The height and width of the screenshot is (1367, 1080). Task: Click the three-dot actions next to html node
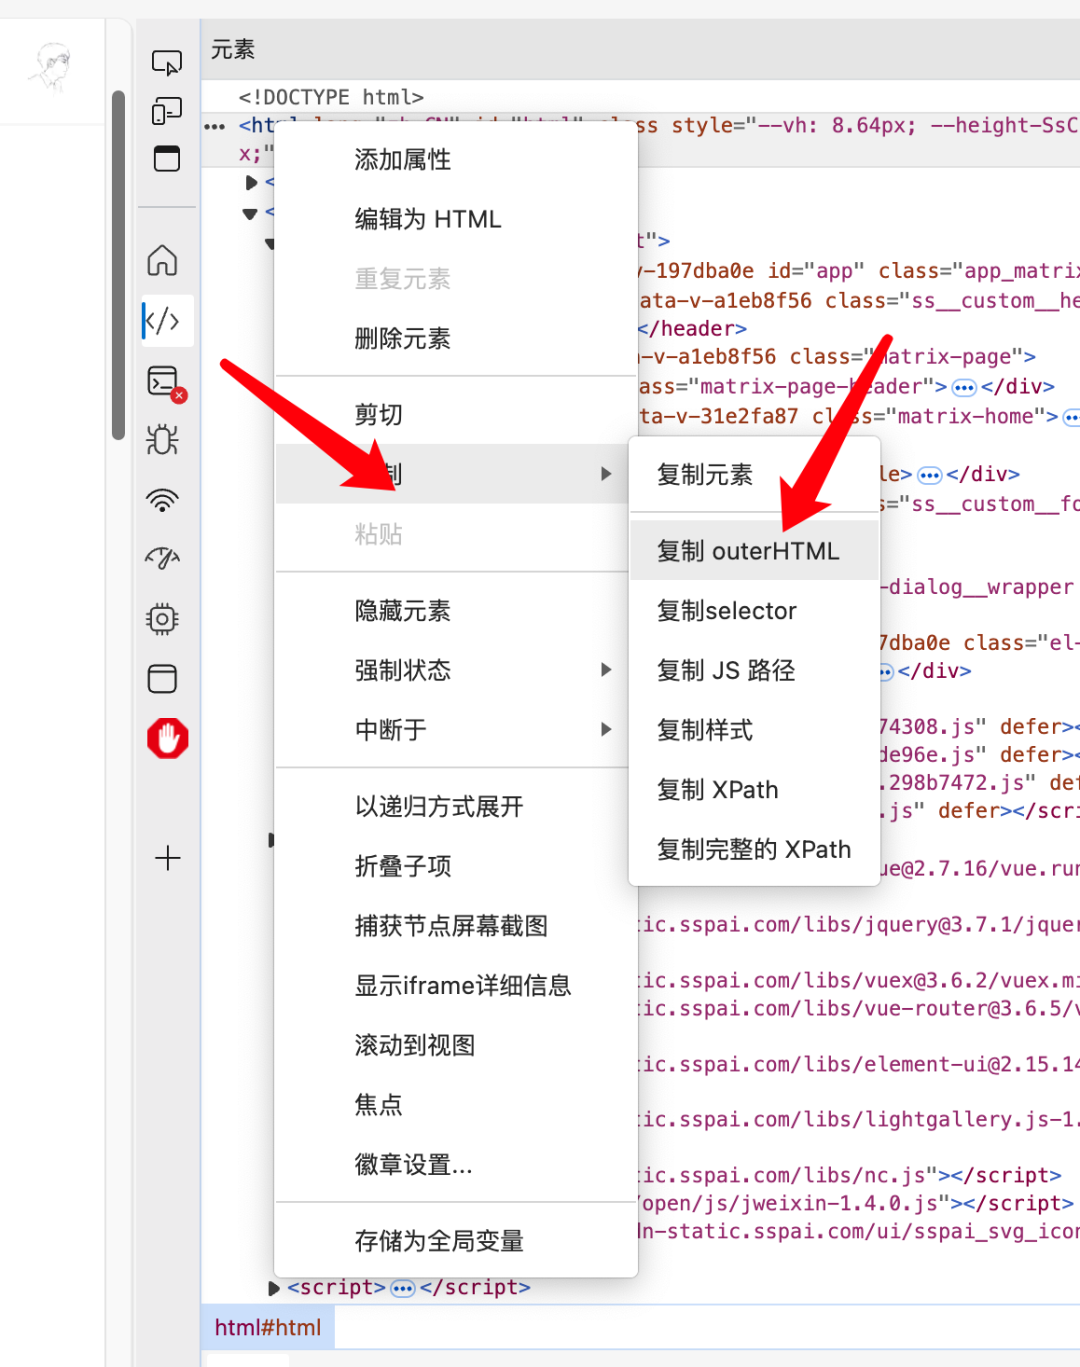coord(215,126)
